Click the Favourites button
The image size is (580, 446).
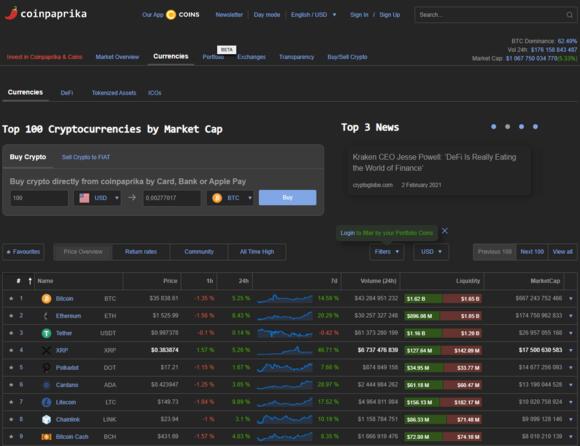[23, 252]
